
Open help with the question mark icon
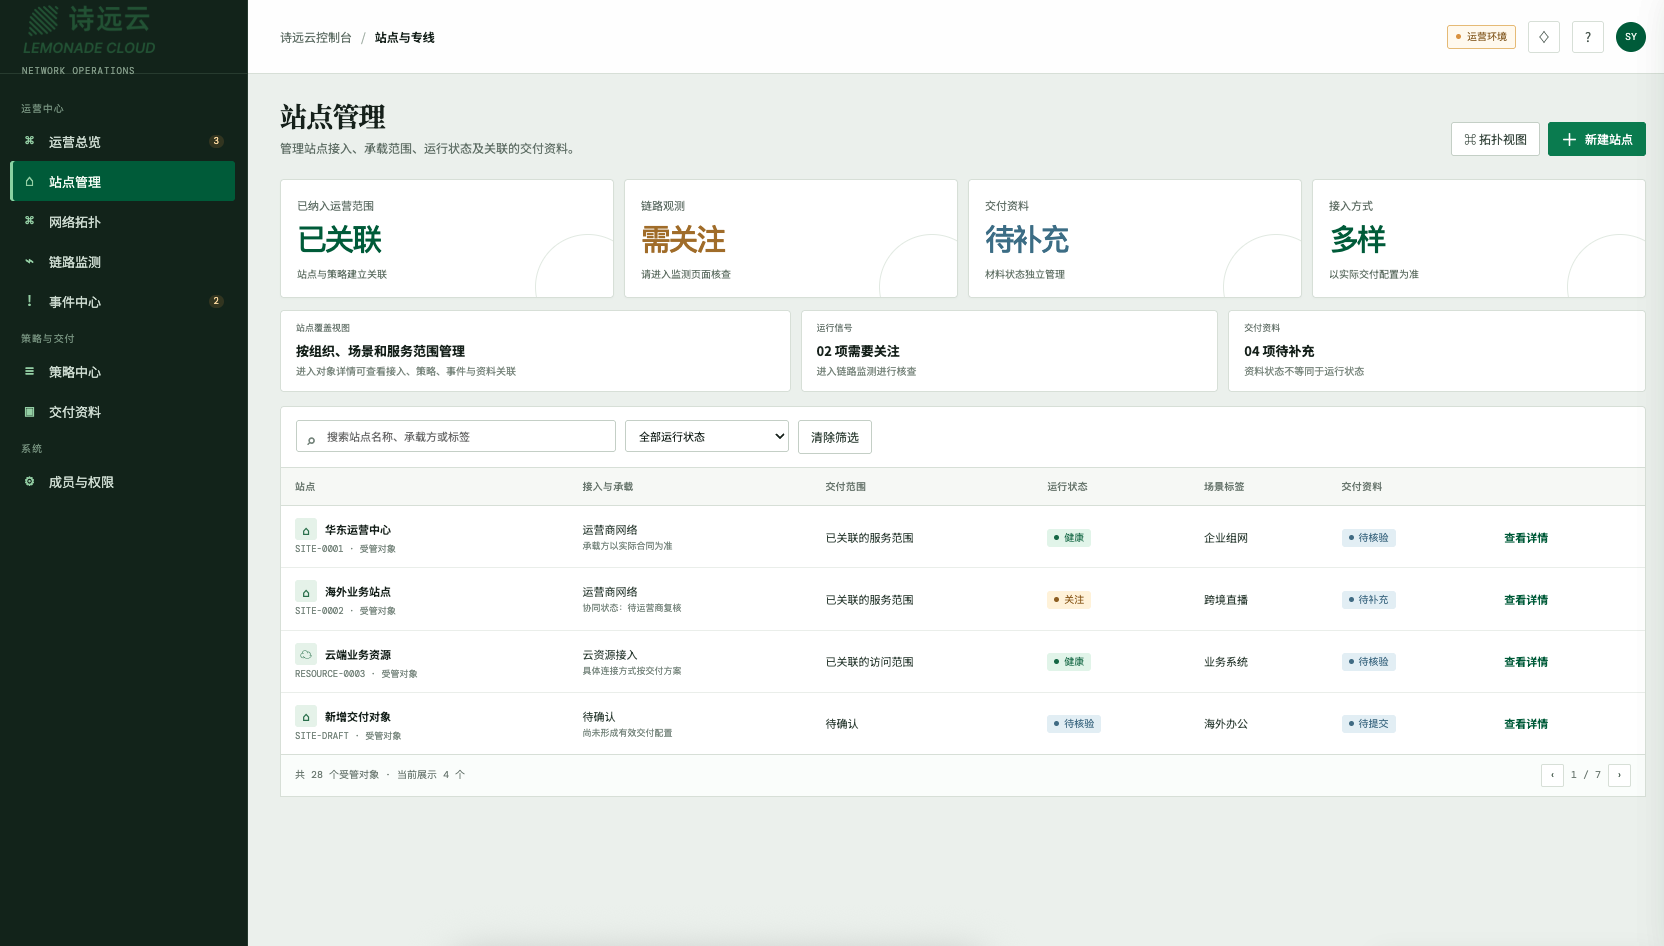1588,37
